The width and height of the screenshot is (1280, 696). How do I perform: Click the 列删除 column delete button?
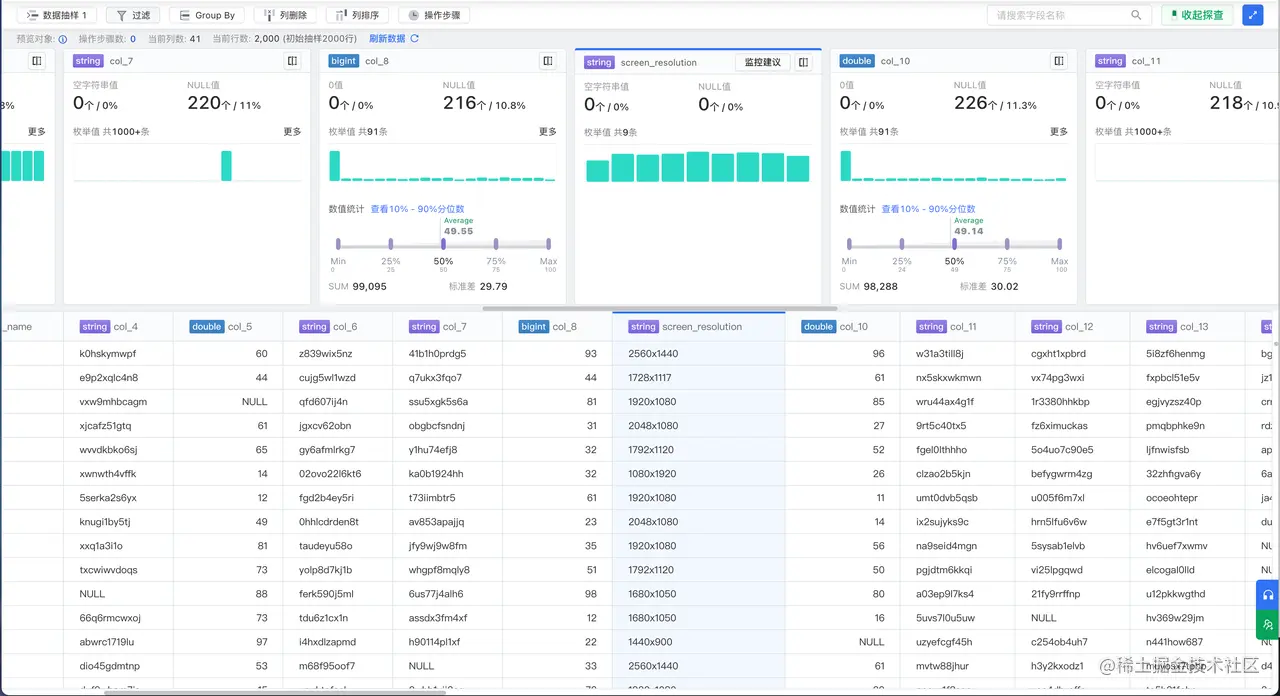(284, 15)
